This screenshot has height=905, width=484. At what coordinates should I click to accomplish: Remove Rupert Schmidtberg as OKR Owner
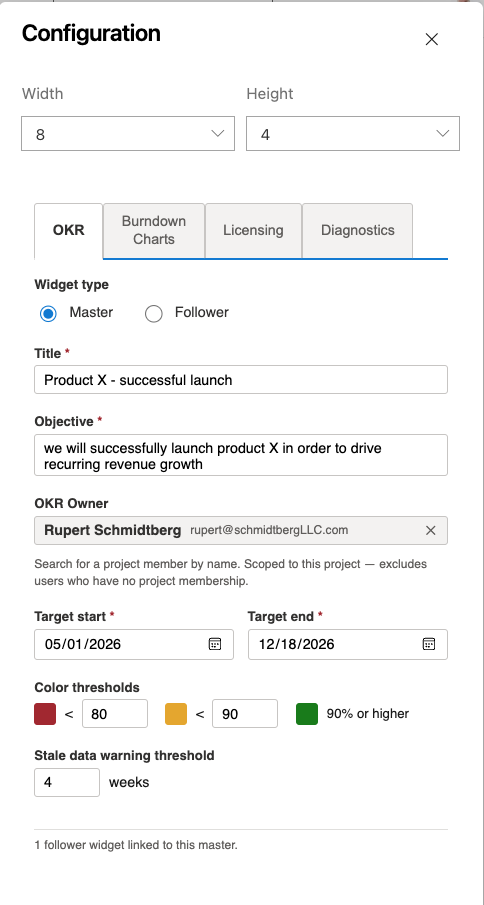[x=430, y=530]
